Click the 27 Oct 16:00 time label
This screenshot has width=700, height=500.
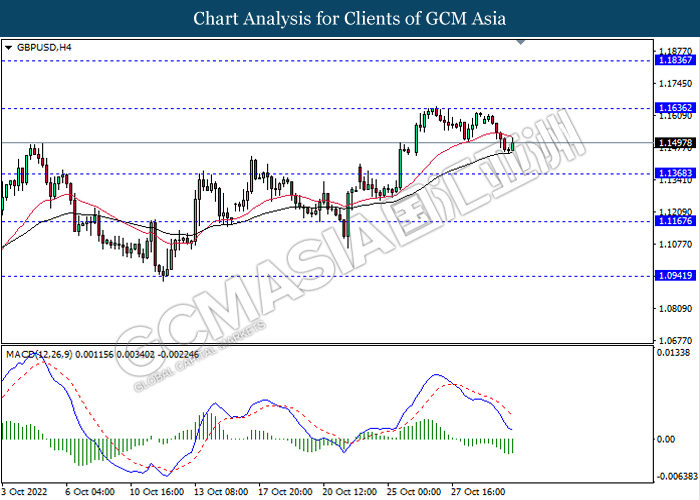click(x=479, y=492)
